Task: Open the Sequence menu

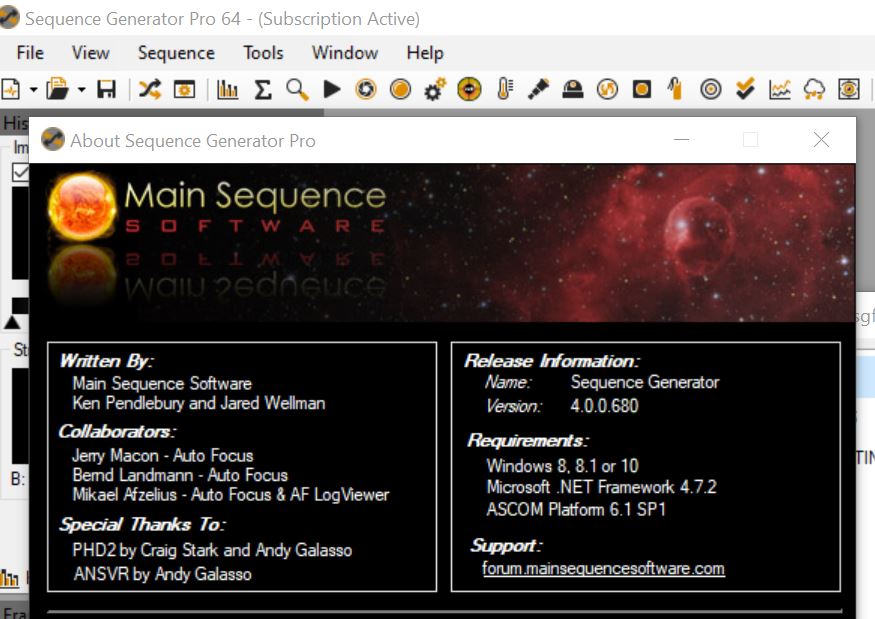Action: click(176, 53)
